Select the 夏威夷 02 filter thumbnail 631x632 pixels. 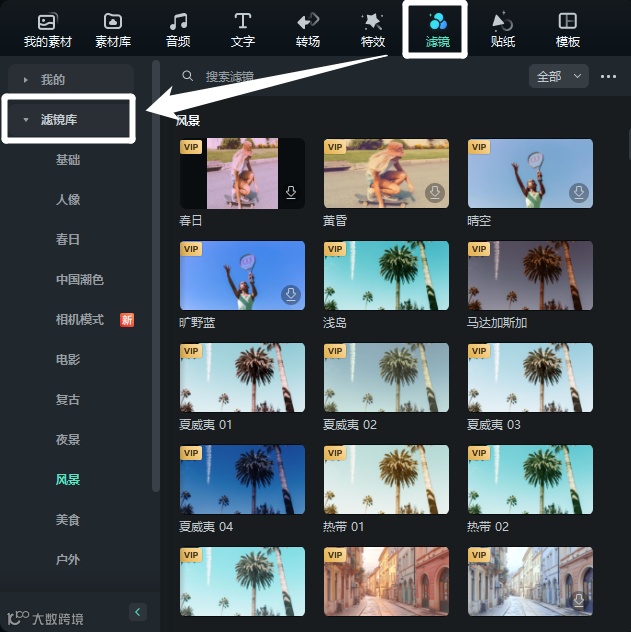386,377
